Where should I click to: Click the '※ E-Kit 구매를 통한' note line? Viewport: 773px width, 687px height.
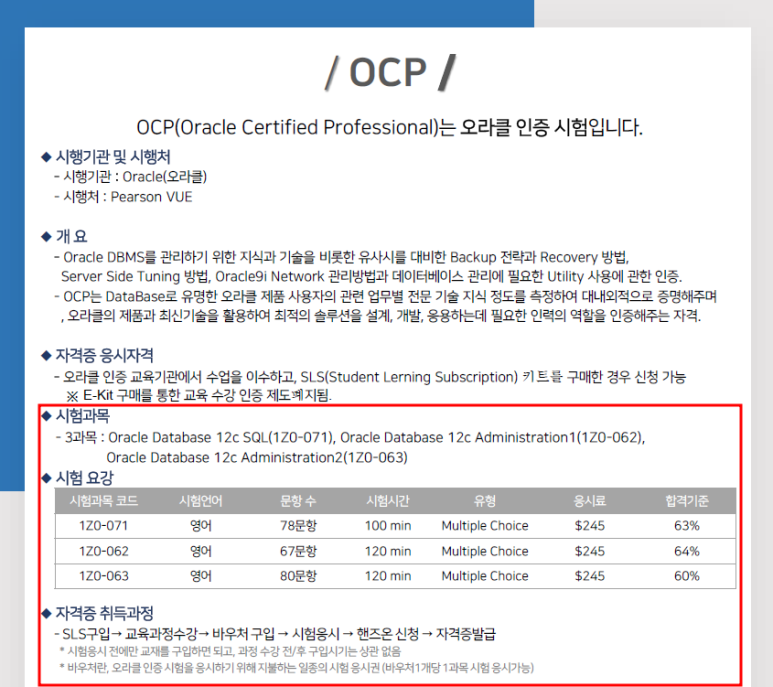(x=199, y=396)
